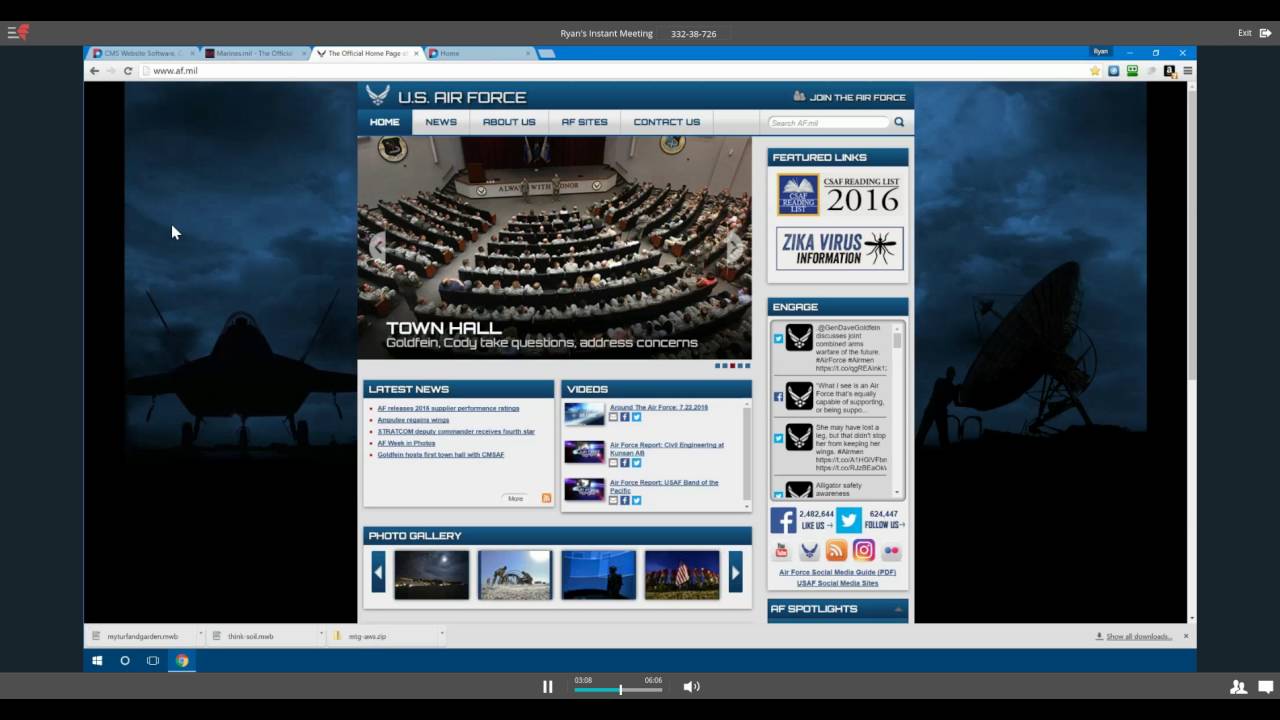
Task: Open the Windows Start button
Action: point(97,661)
